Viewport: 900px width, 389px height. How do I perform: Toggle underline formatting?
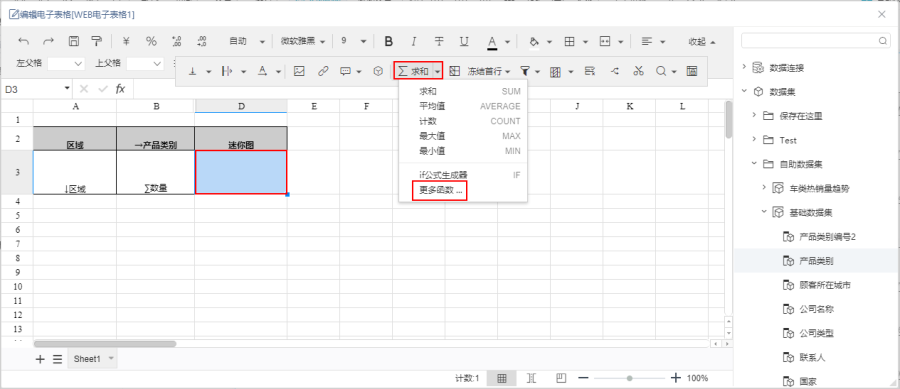(464, 41)
